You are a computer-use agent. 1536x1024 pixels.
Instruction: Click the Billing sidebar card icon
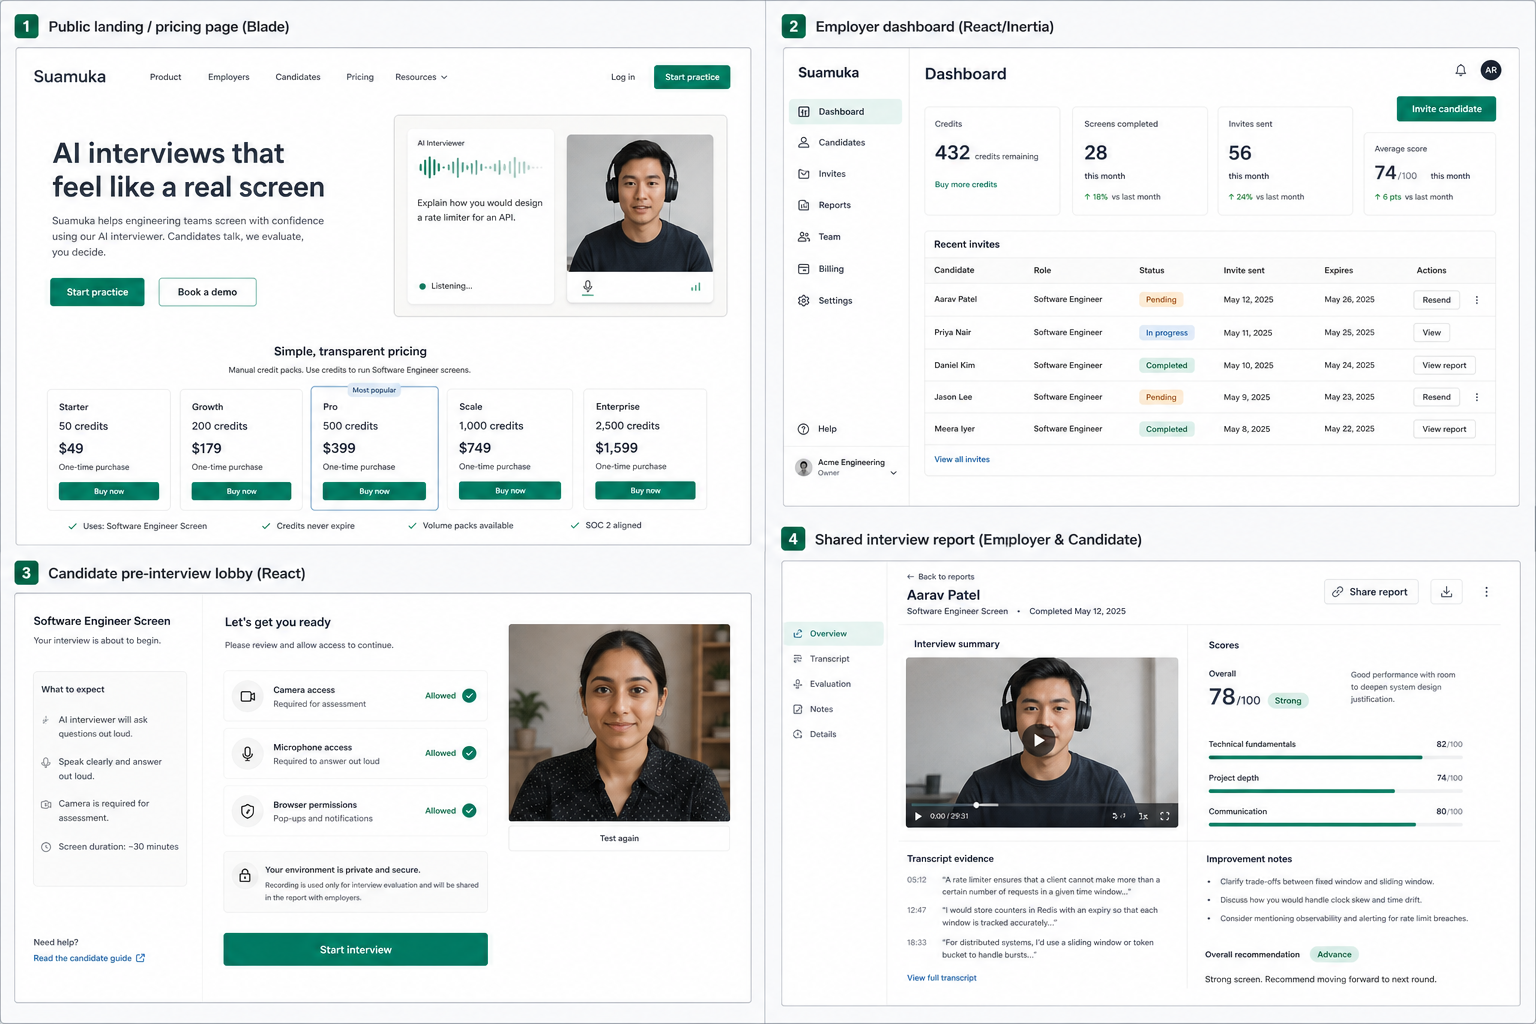tap(803, 269)
